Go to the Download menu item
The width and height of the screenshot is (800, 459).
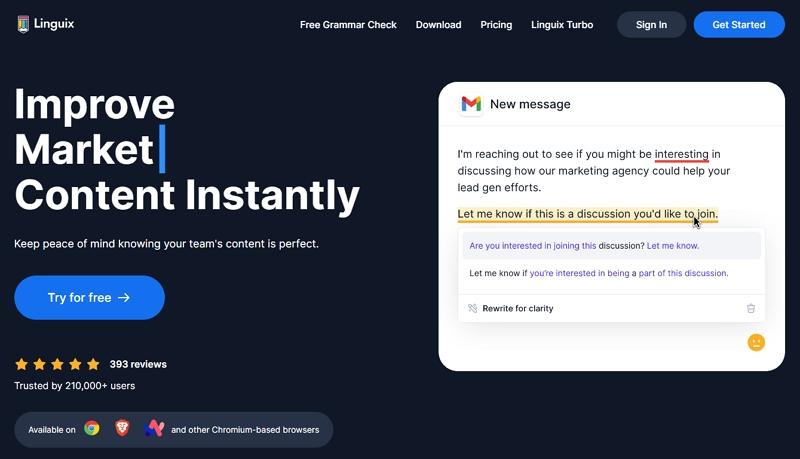click(x=438, y=25)
